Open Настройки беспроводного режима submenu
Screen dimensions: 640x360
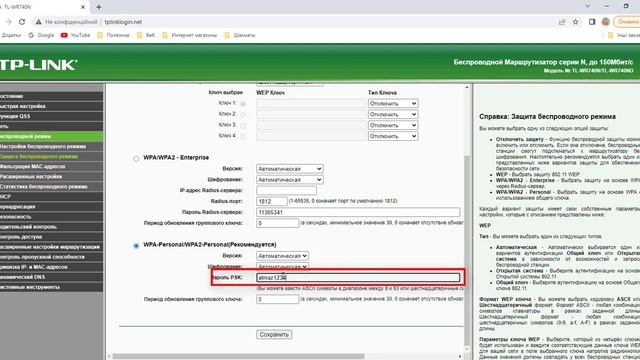(x=51, y=147)
